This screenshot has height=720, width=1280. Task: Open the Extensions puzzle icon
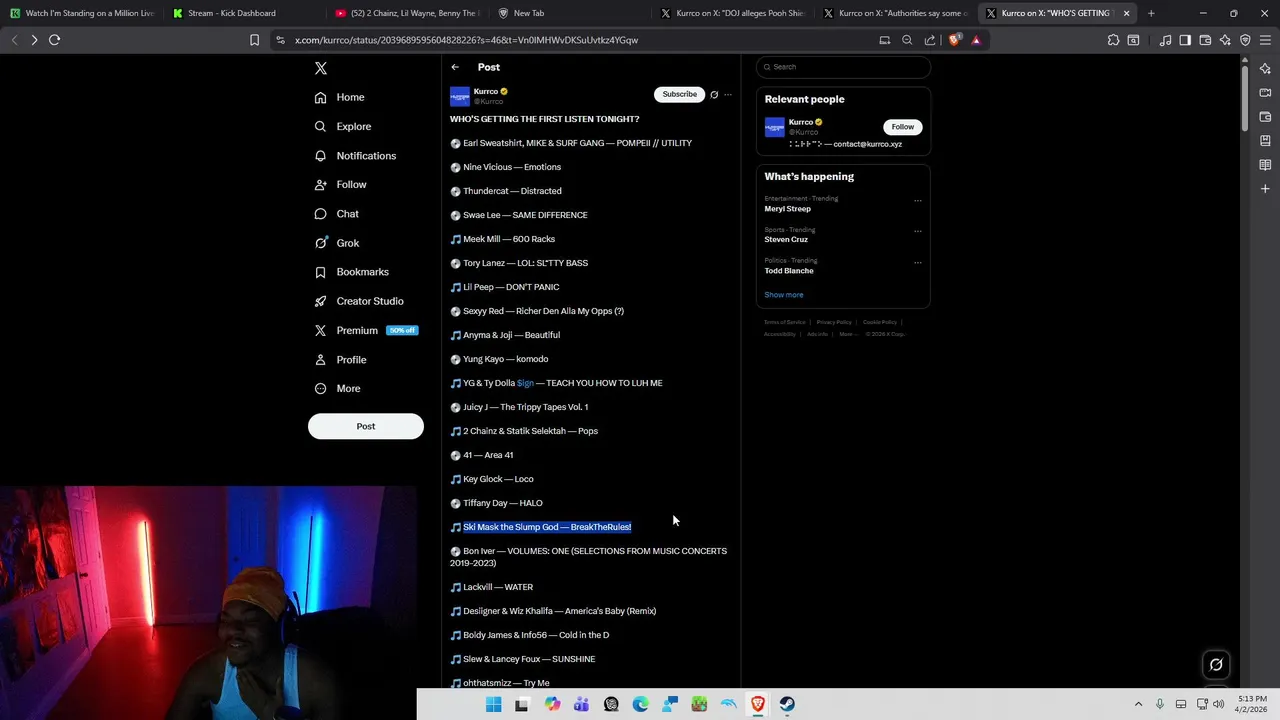tap(1113, 40)
